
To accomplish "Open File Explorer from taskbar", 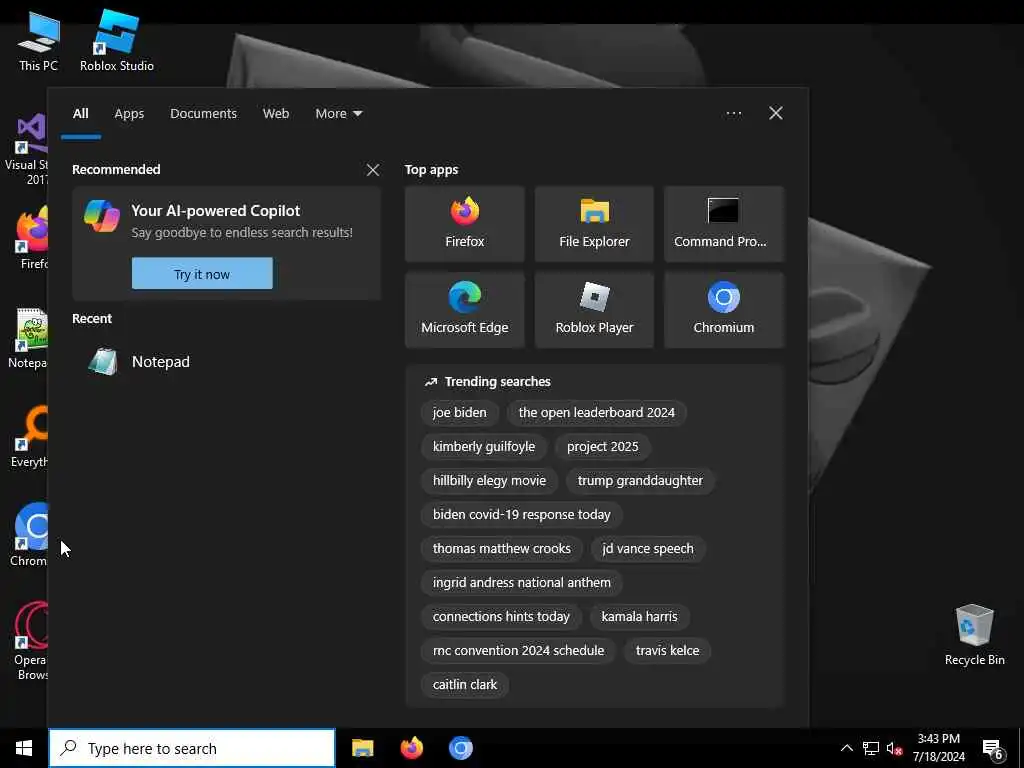I will tap(362, 748).
